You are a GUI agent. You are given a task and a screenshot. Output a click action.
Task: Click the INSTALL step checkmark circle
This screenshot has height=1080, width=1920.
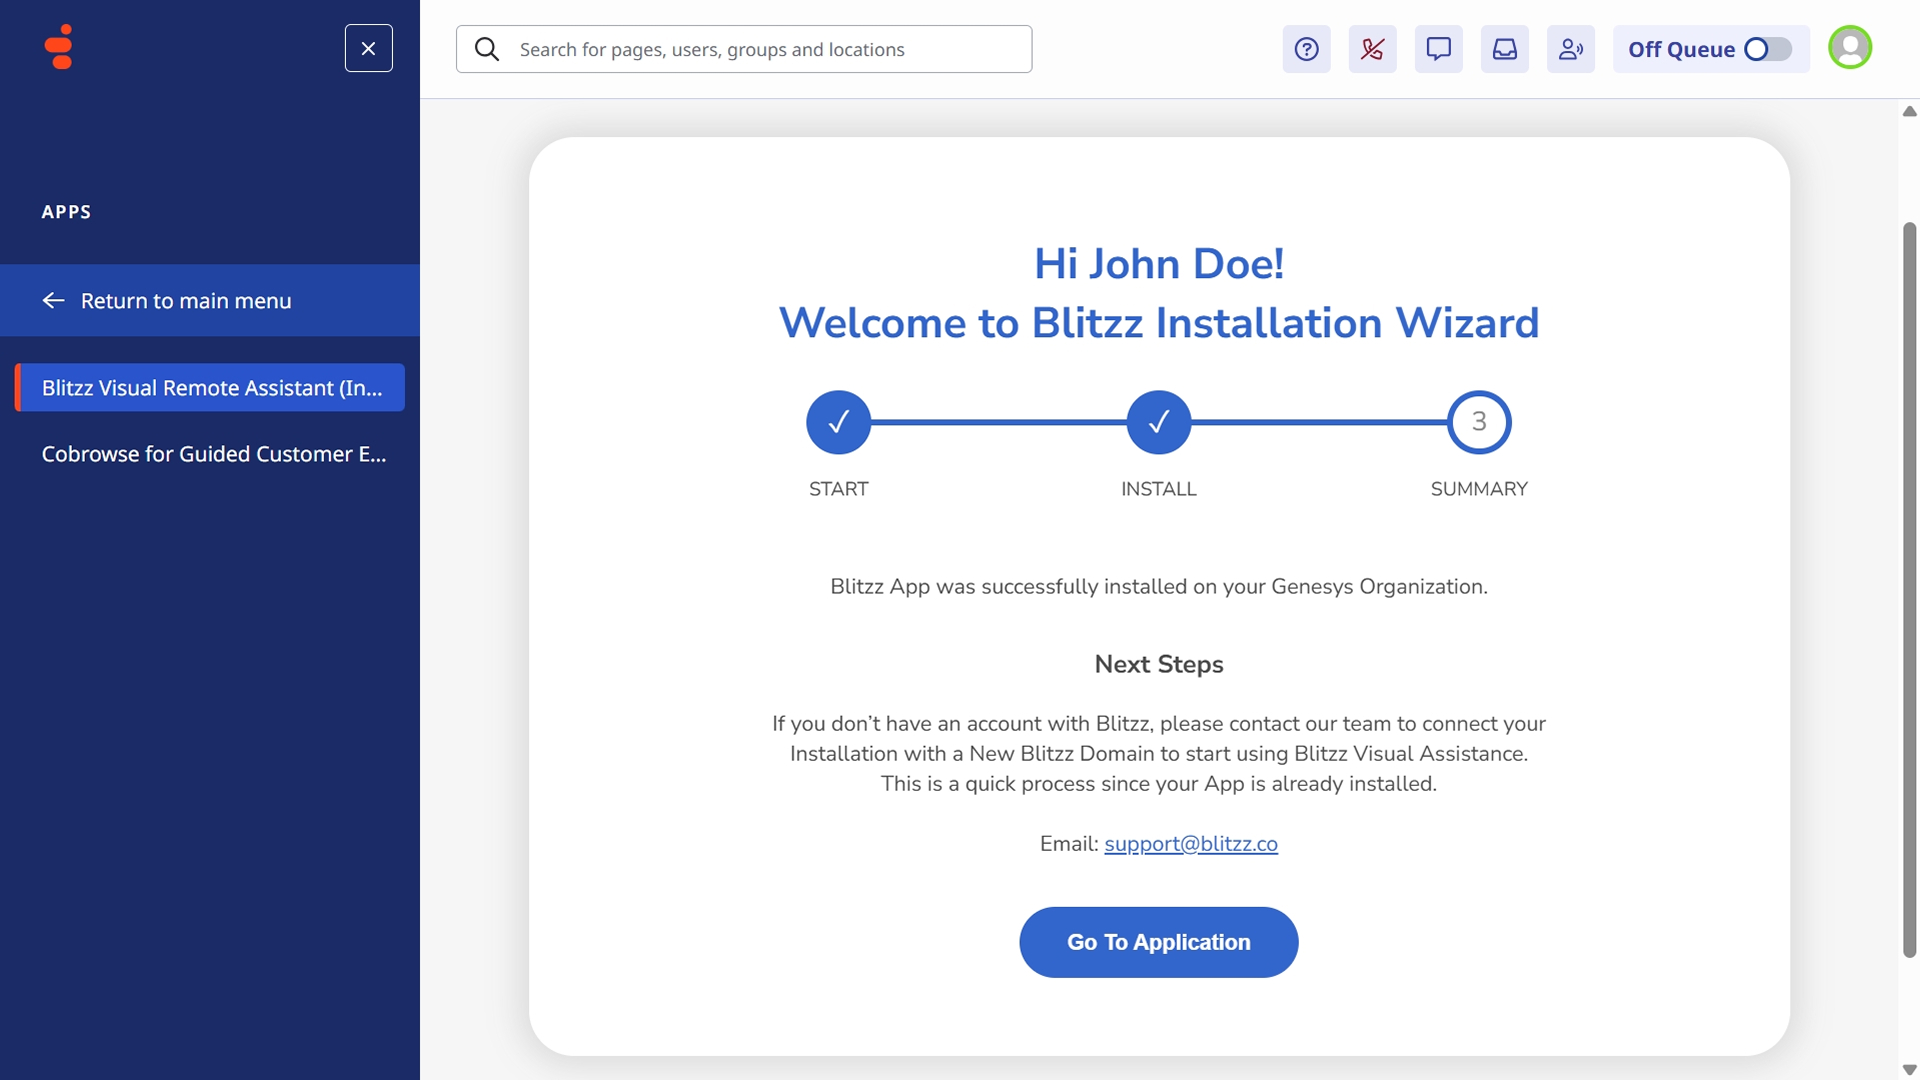point(1158,422)
